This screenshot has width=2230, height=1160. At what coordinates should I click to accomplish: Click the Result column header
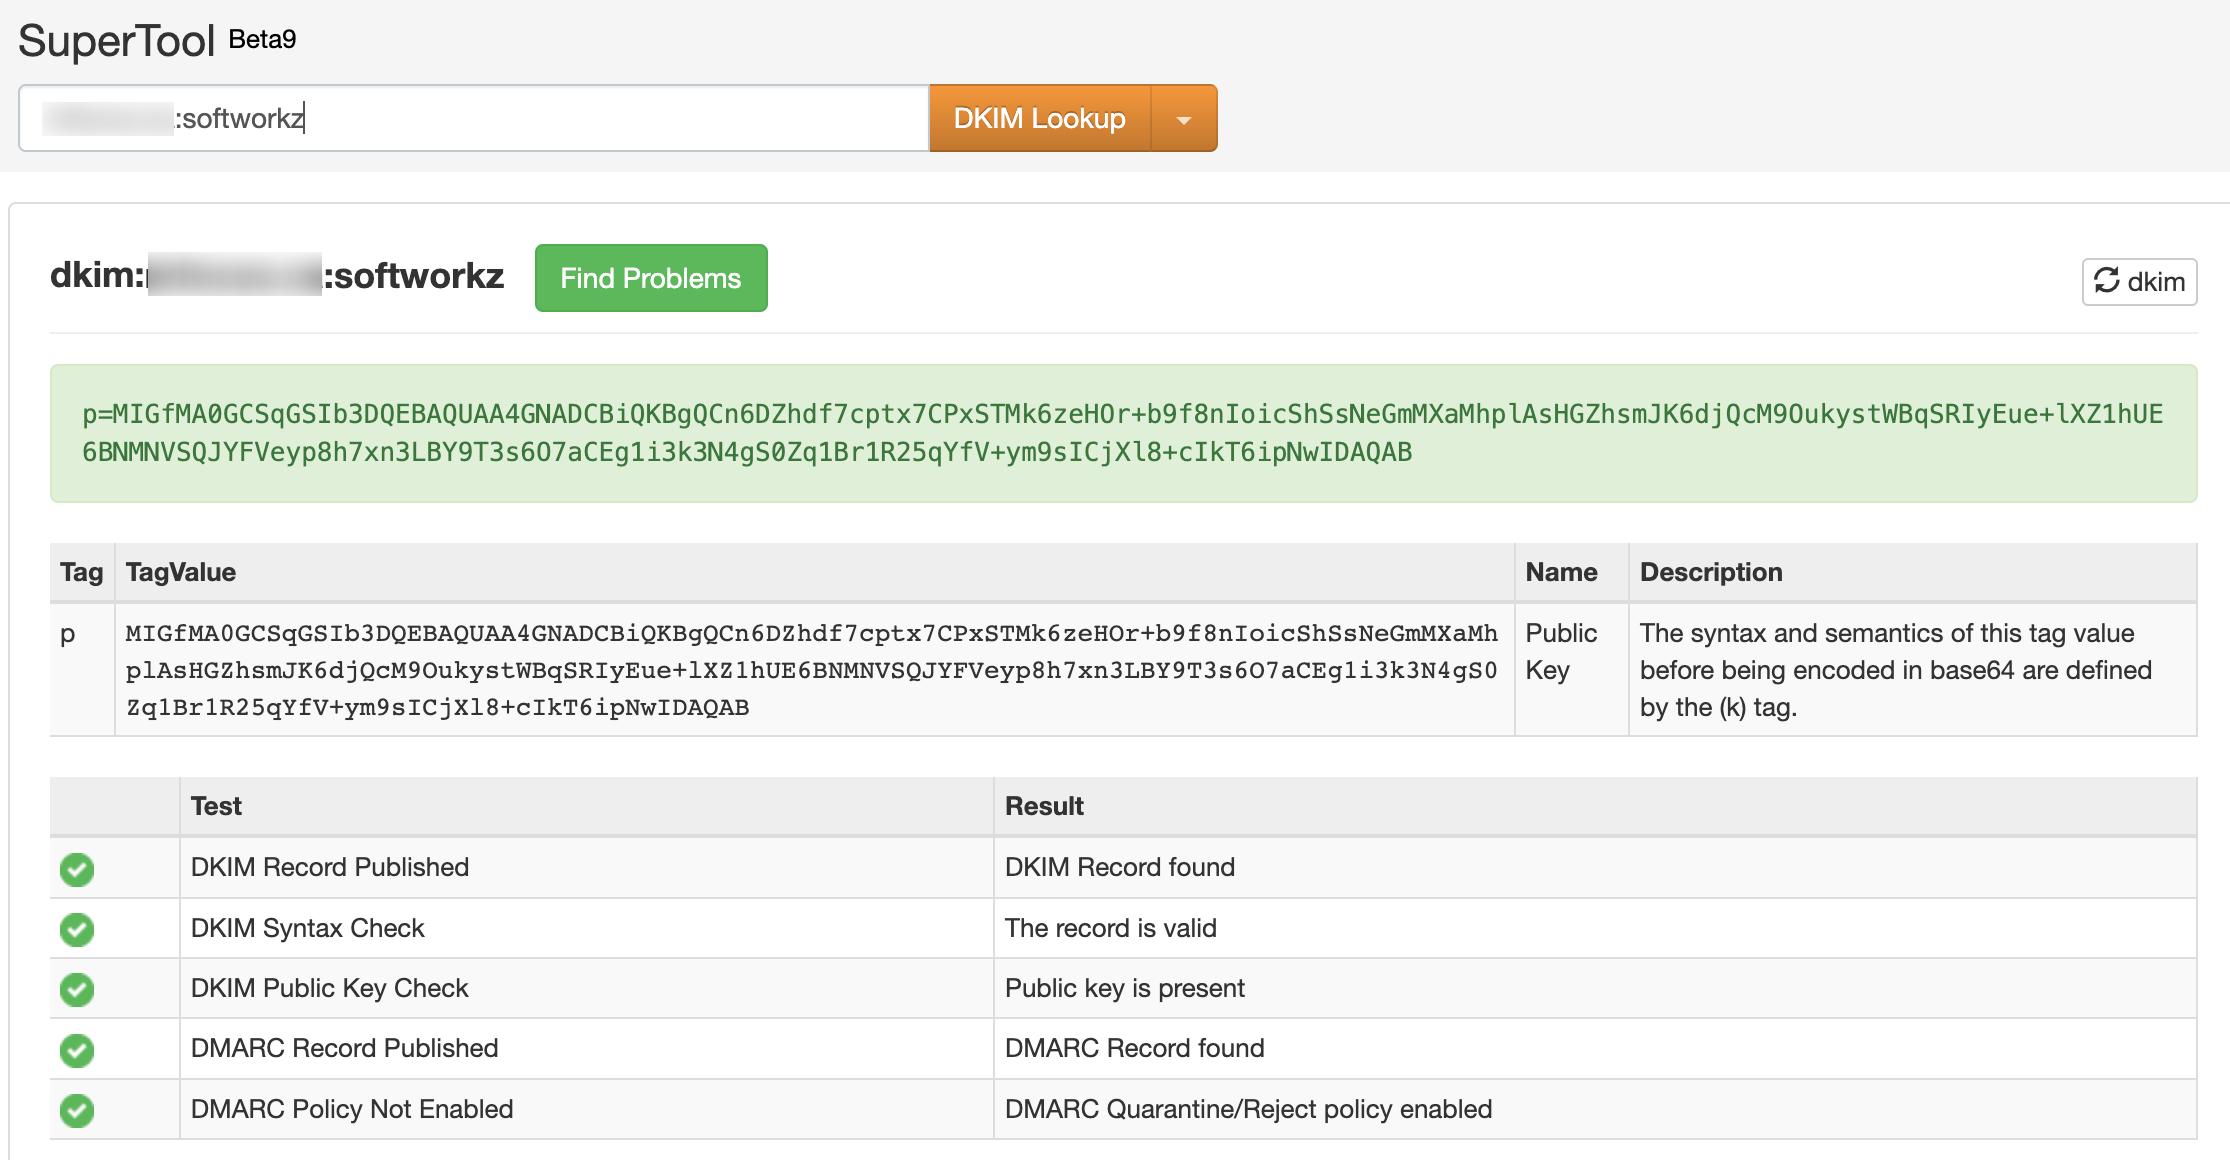click(1044, 806)
